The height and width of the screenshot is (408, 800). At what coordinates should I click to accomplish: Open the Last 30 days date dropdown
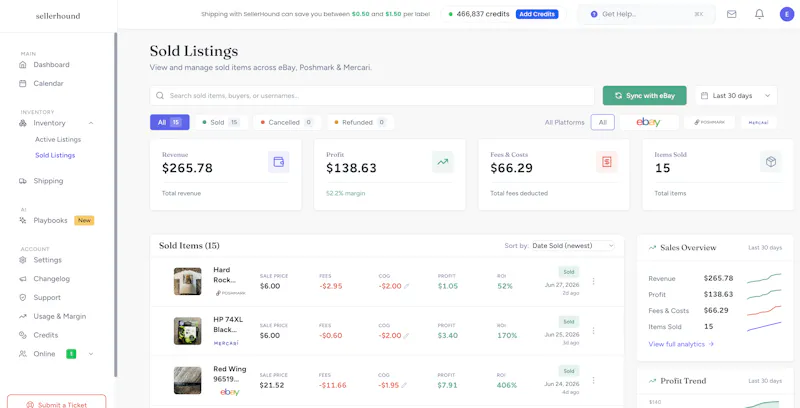tap(736, 95)
